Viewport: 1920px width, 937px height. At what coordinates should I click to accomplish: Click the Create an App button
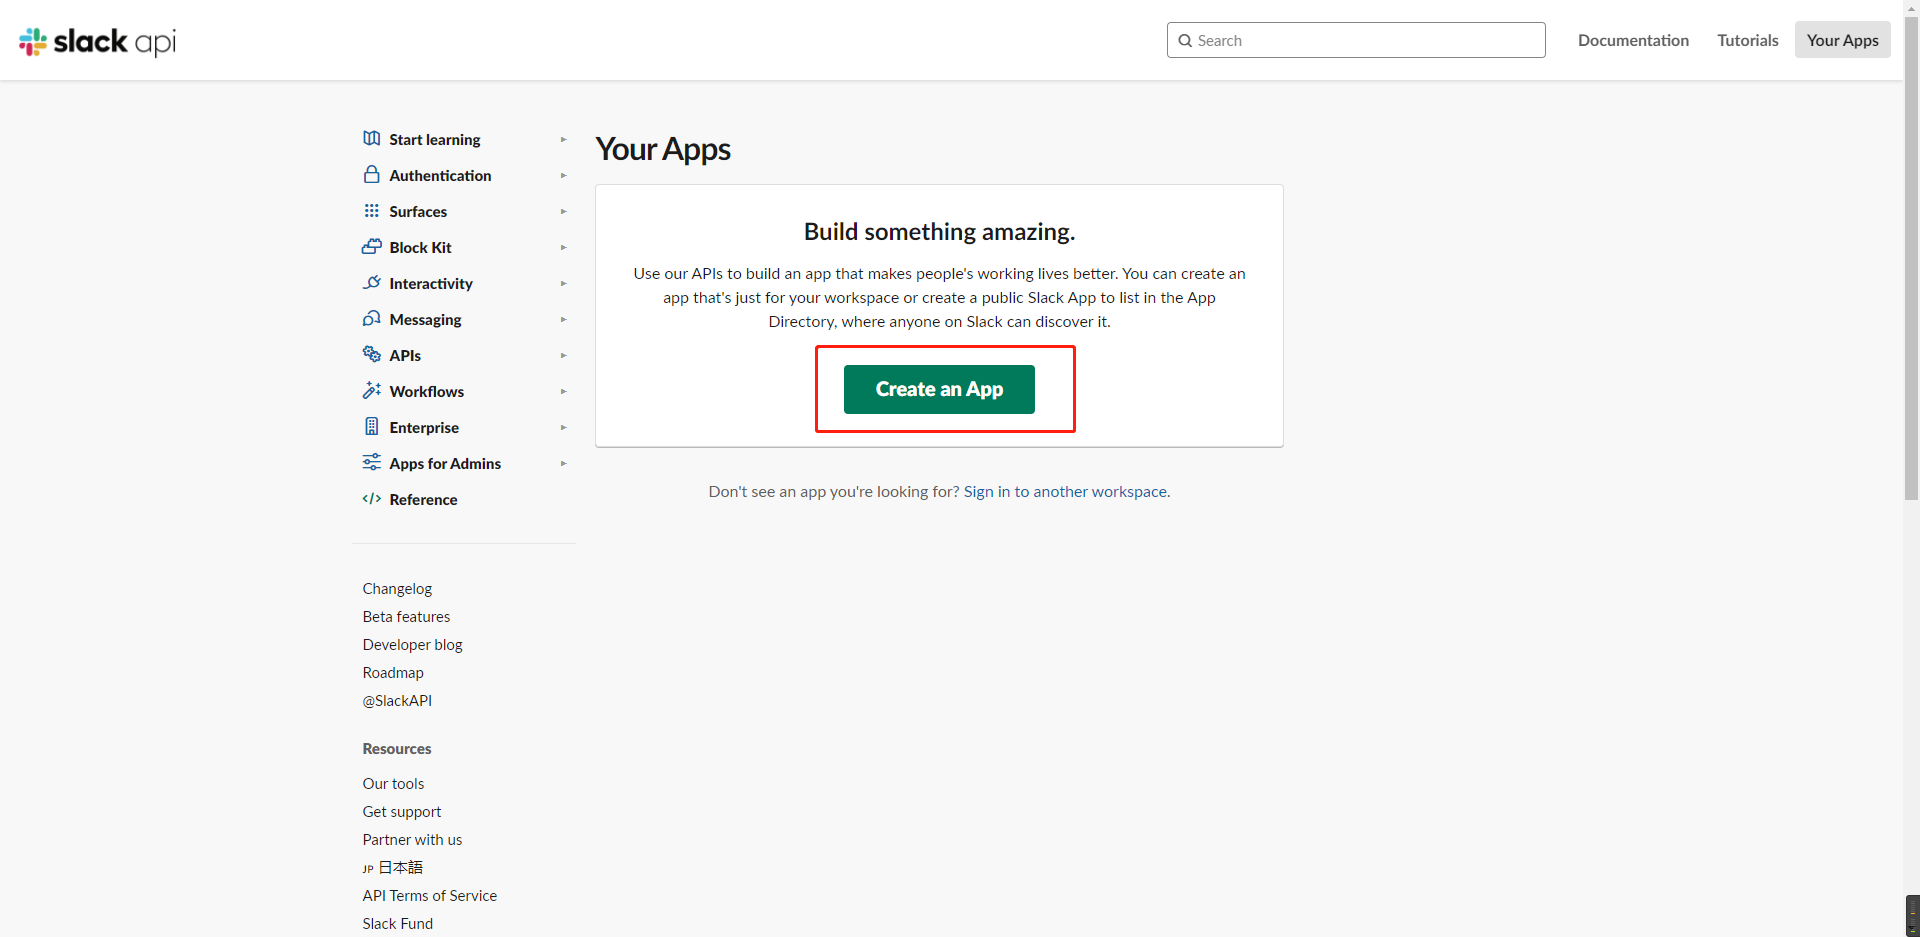939,389
